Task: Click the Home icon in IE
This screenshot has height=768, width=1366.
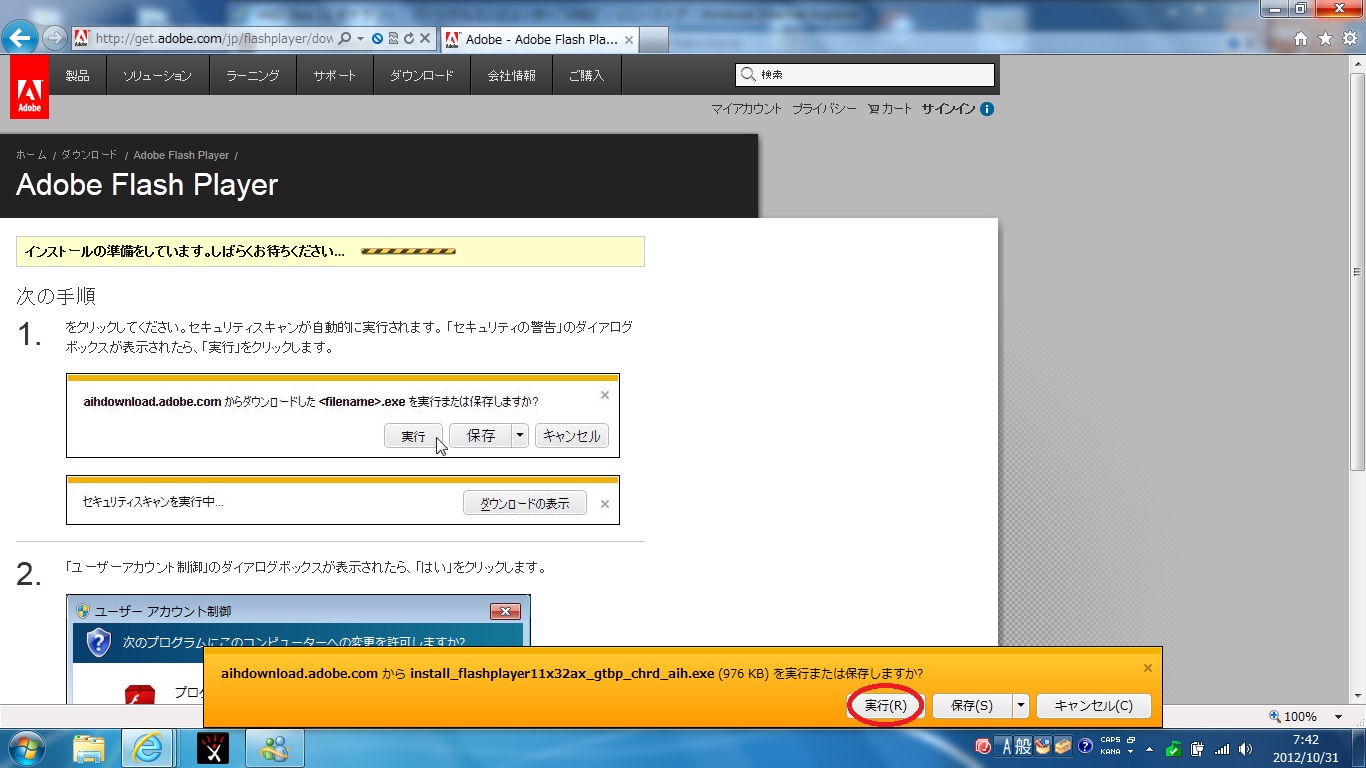Action: (x=1301, y=39)
